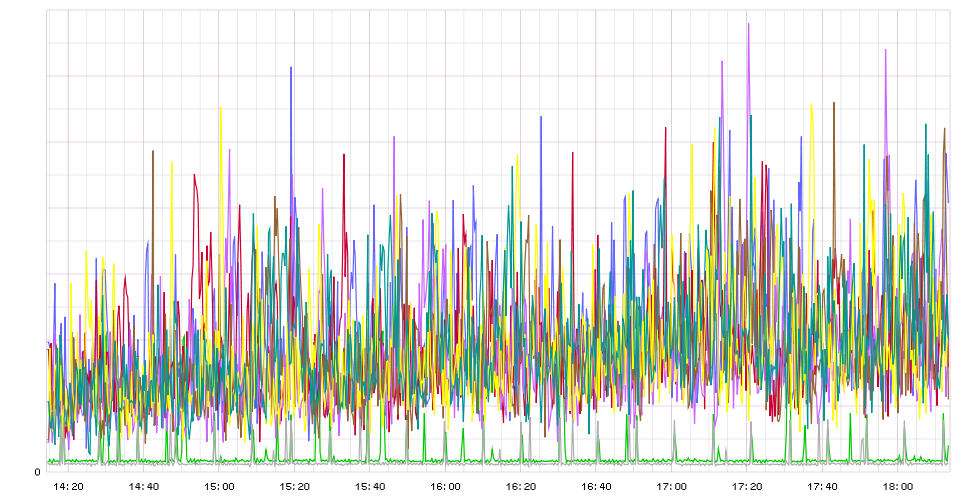Select the brown spike peak near 14:40

pos(153,152)
